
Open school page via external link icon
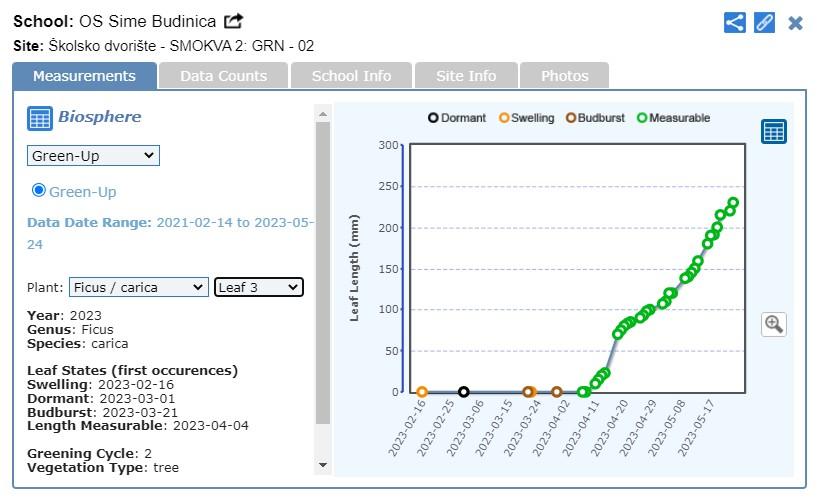(x=233, y=21)
